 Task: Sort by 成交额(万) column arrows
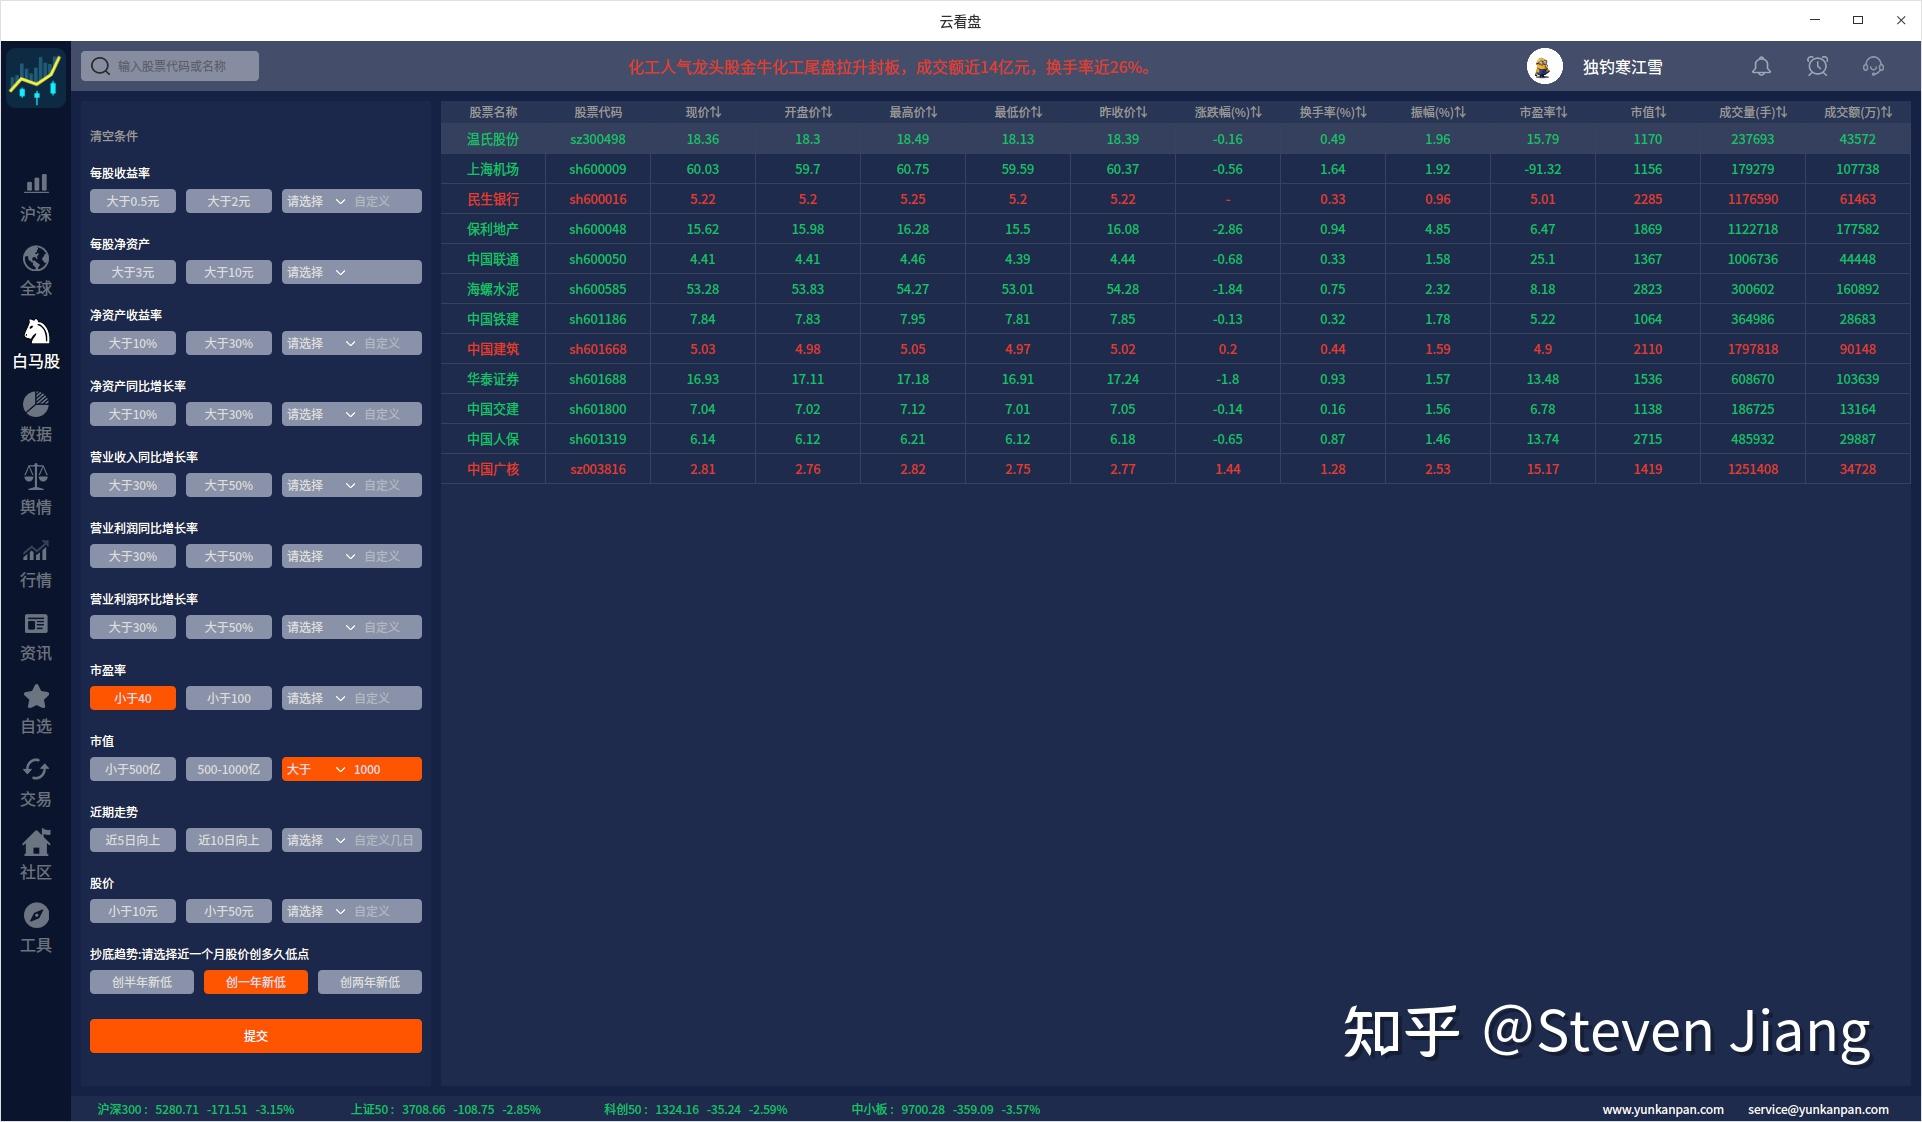pyautogui.click(x=1886, y=112)
